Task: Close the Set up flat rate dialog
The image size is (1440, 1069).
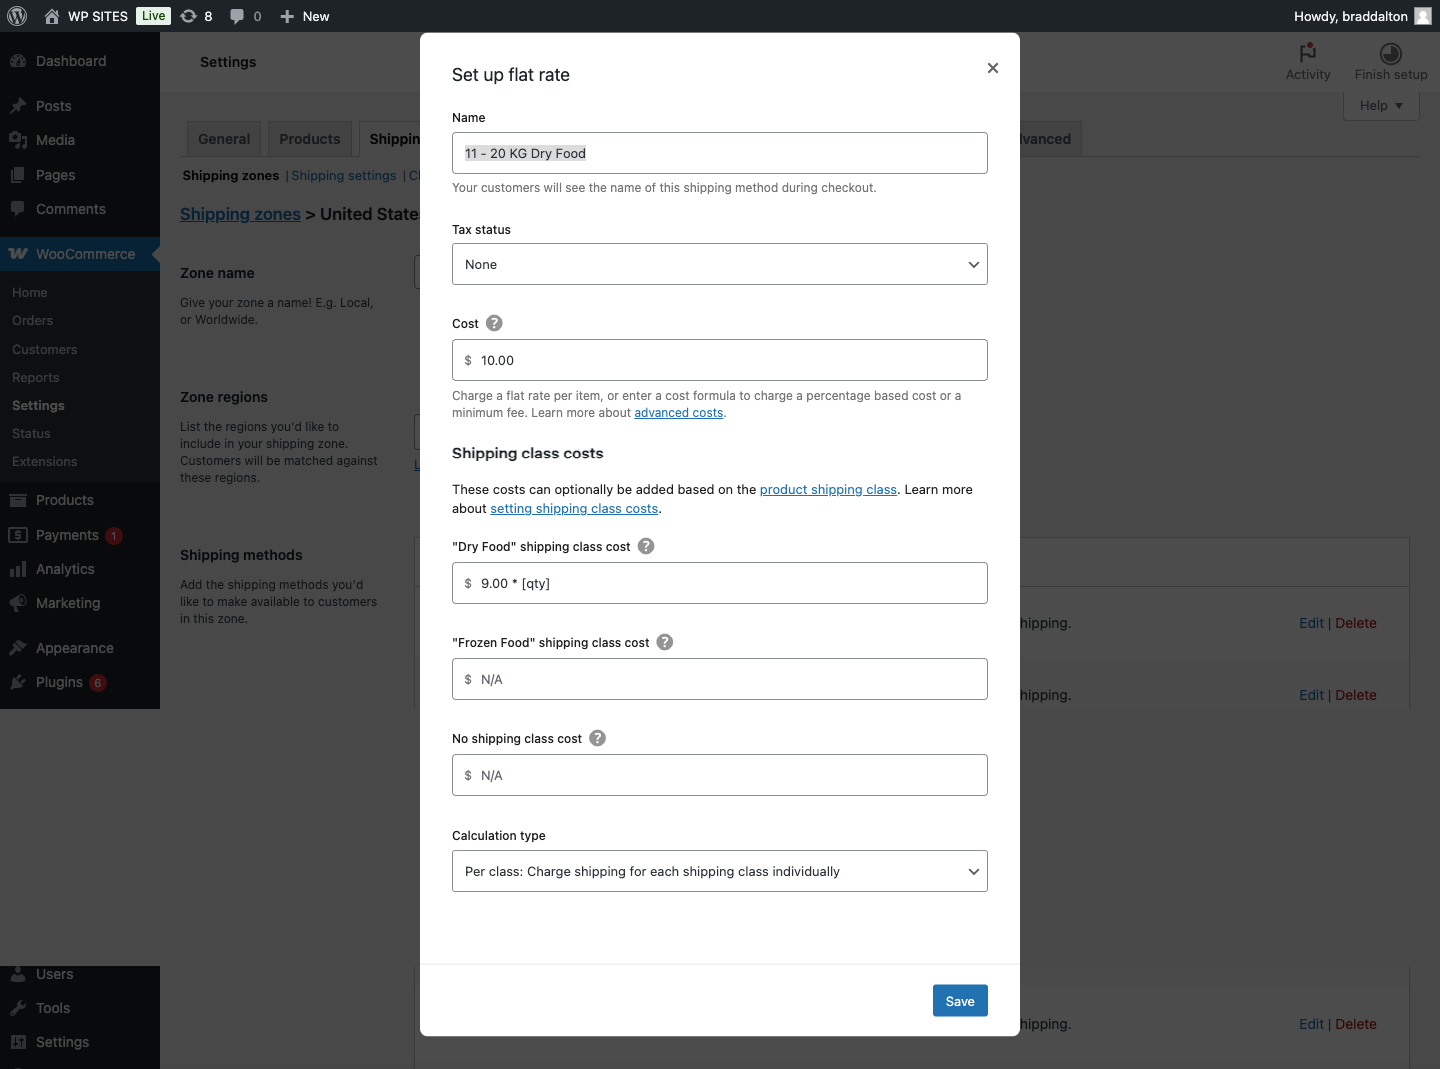Action: point(992,68)
